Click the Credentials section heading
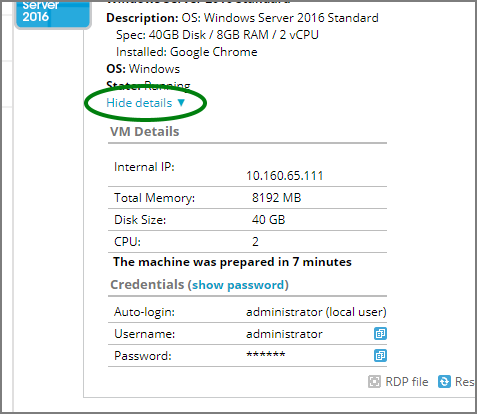 click(147, 285)
